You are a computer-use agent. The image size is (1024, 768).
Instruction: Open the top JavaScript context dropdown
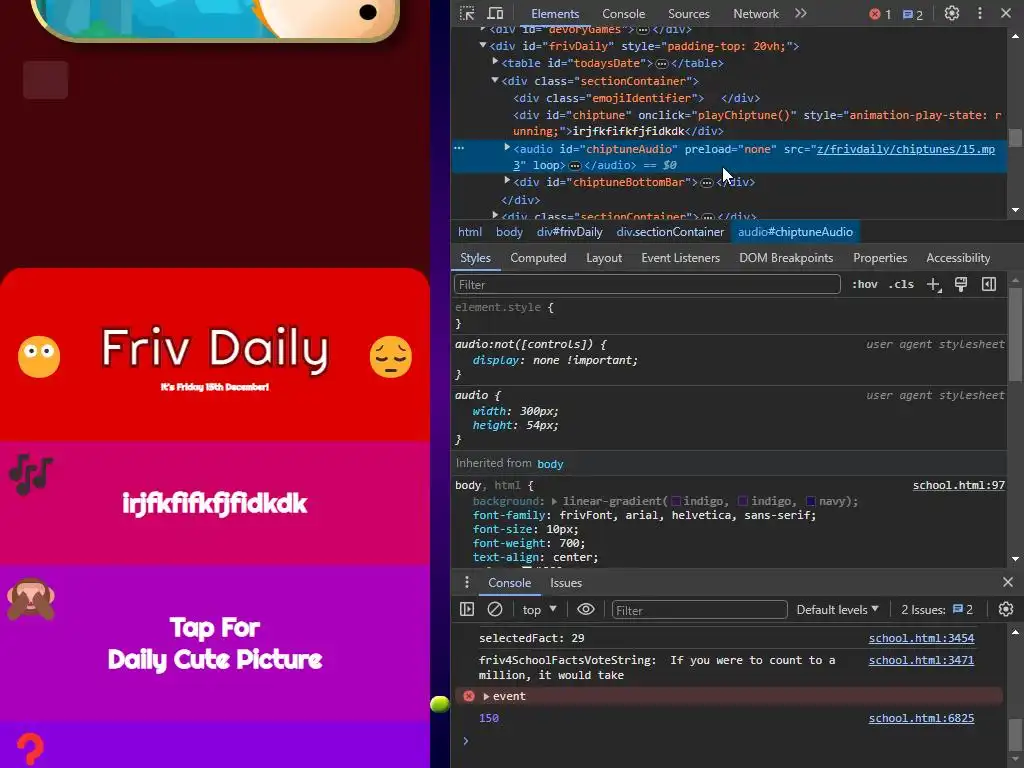pos(539,609)
